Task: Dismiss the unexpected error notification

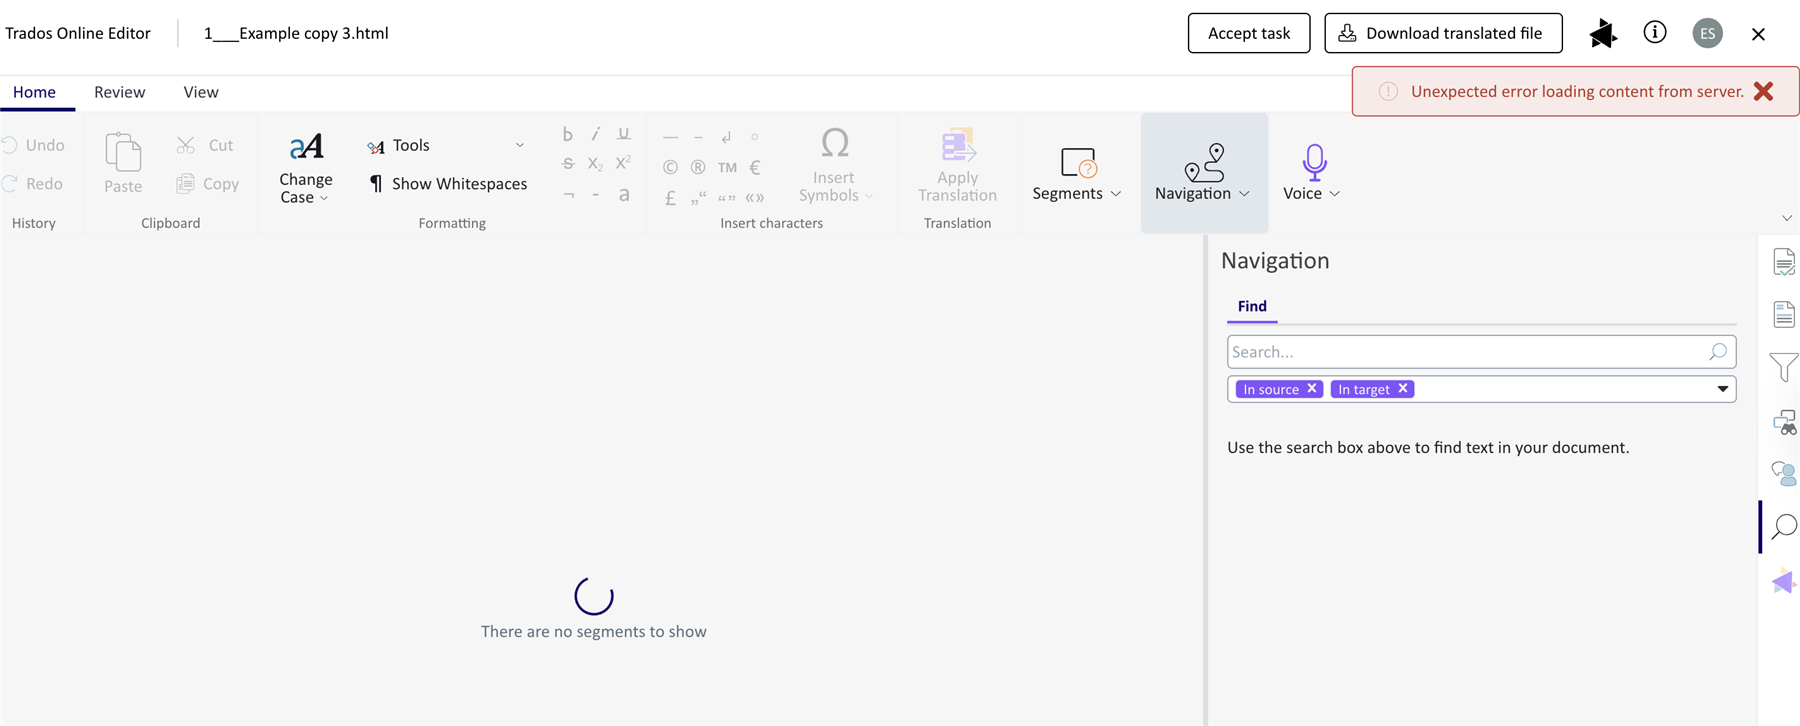Action: 1763,91
